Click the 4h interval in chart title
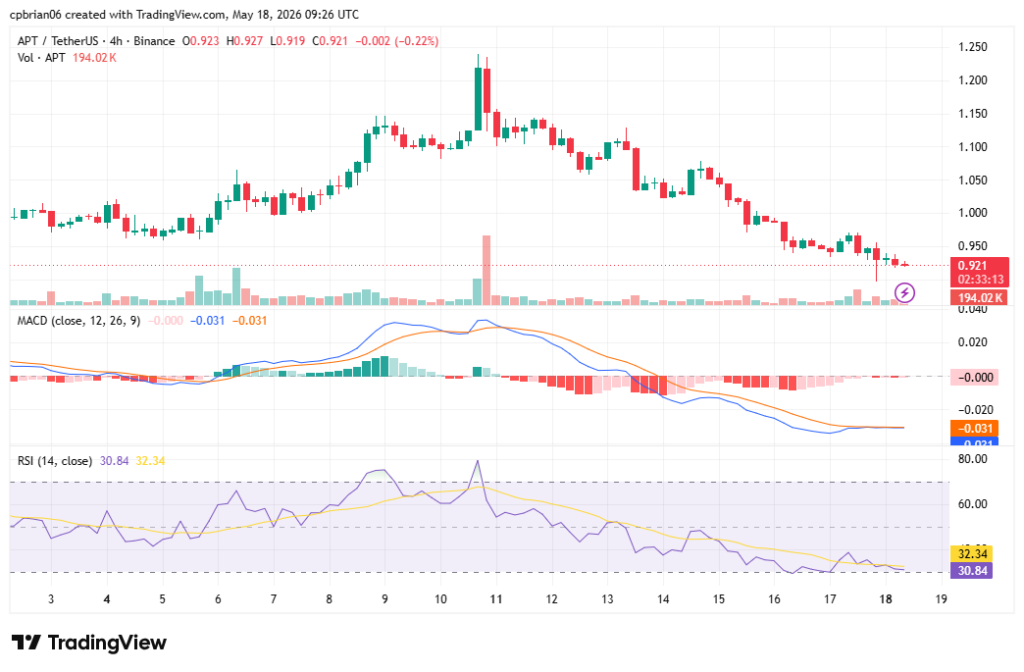 [x=116, y=41]
